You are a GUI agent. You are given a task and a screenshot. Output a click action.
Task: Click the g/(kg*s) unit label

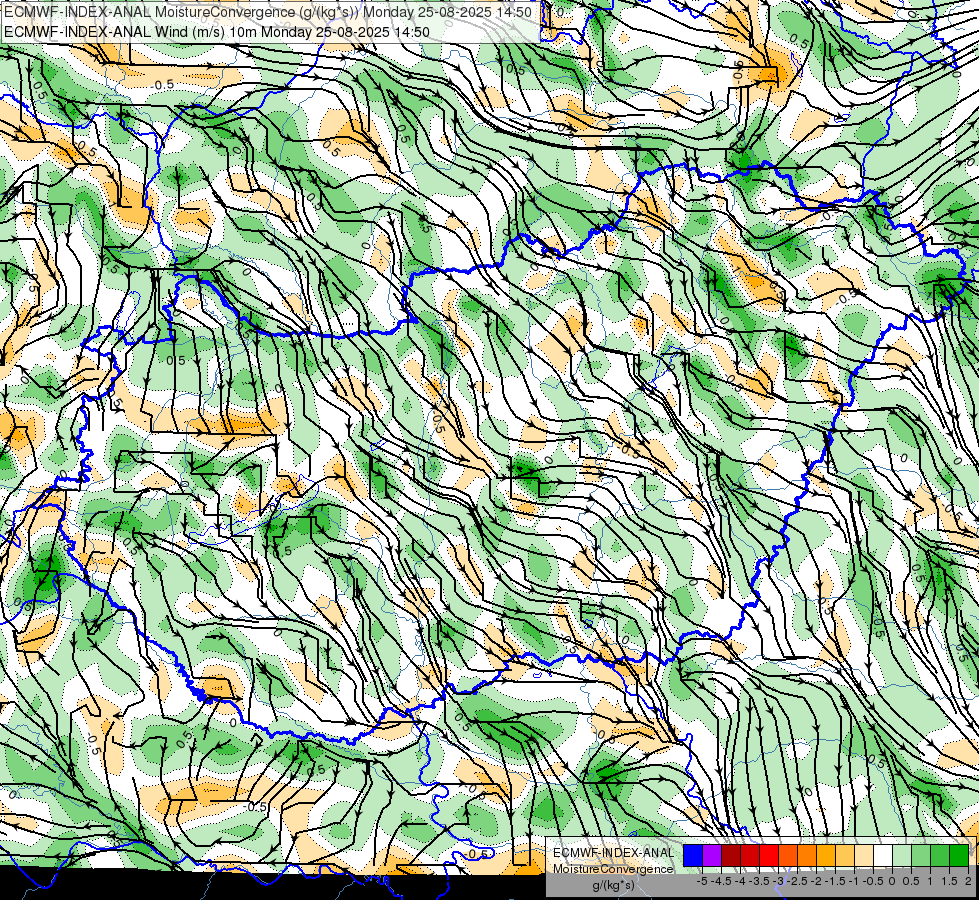(613, 886)
